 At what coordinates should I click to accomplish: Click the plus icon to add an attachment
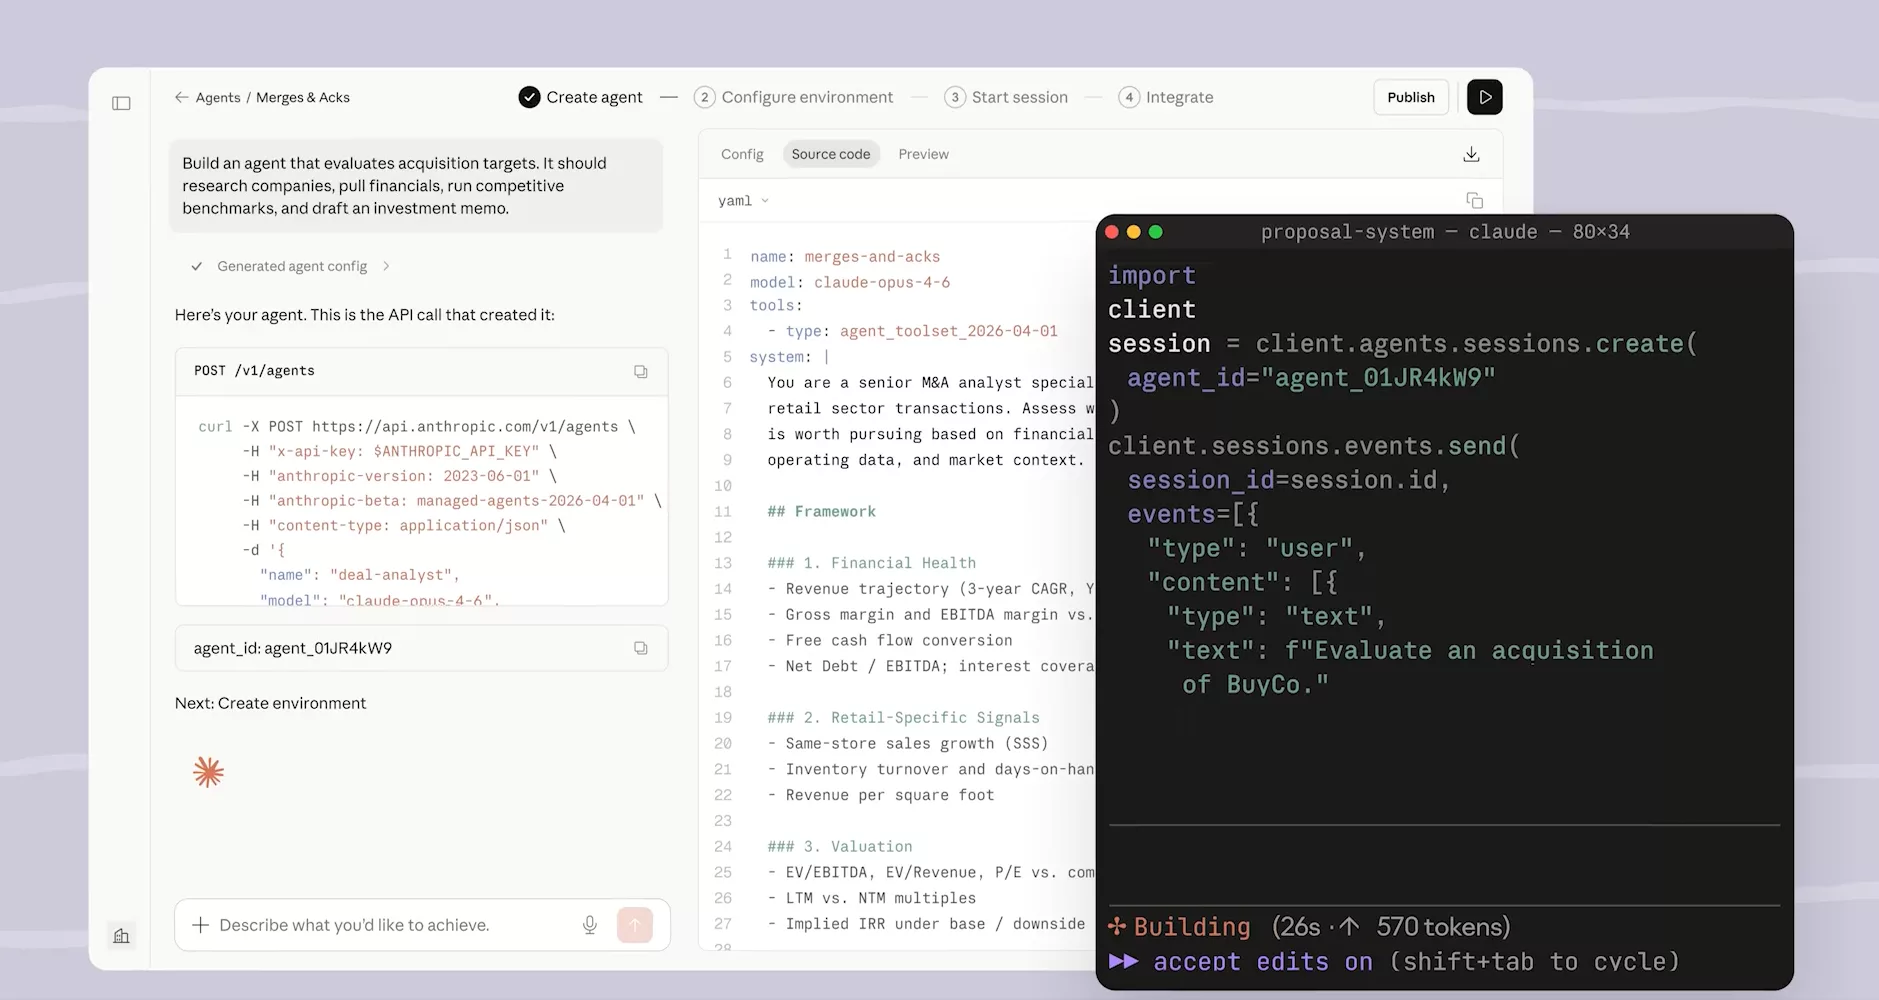click(201, 924)
